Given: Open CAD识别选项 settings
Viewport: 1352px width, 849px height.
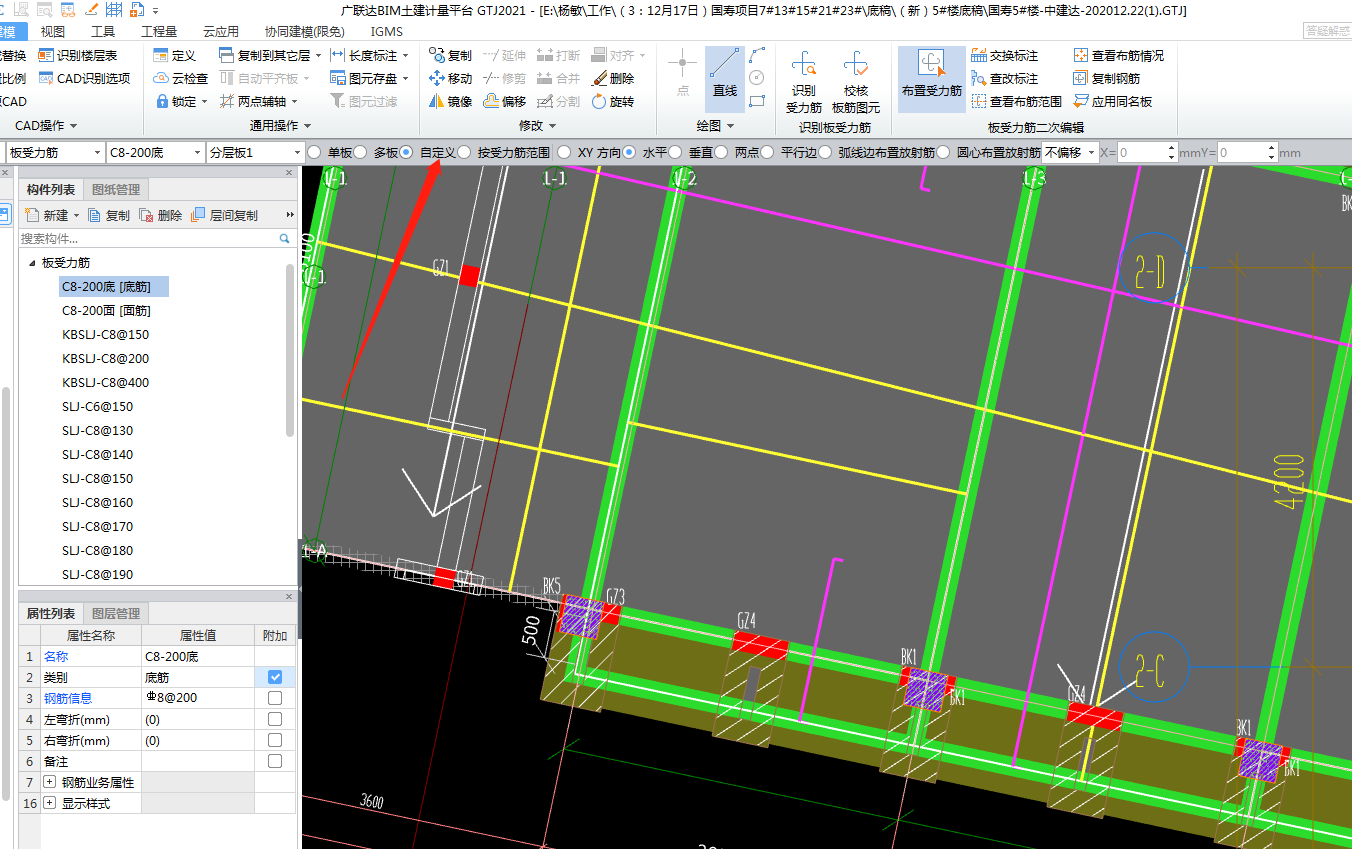Looking at the screenshot, I should (84, 78).
